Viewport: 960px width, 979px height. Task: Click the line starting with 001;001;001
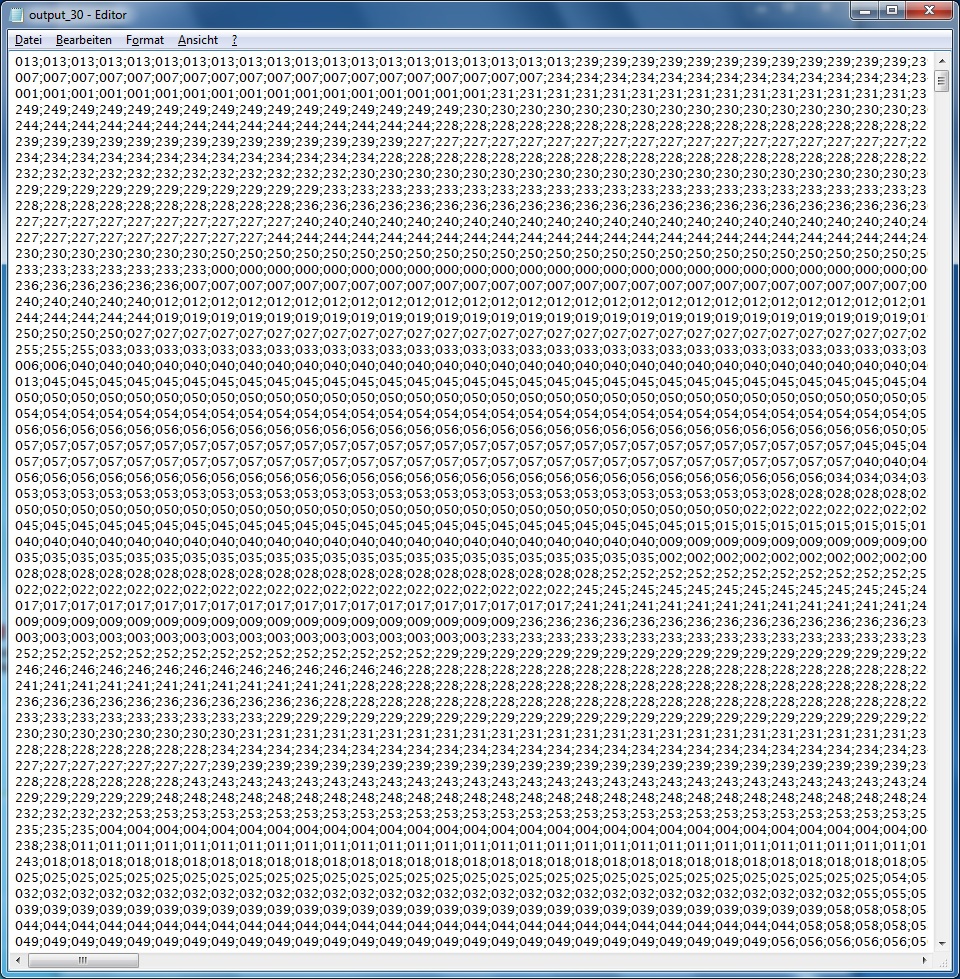(x=471, y=93)
